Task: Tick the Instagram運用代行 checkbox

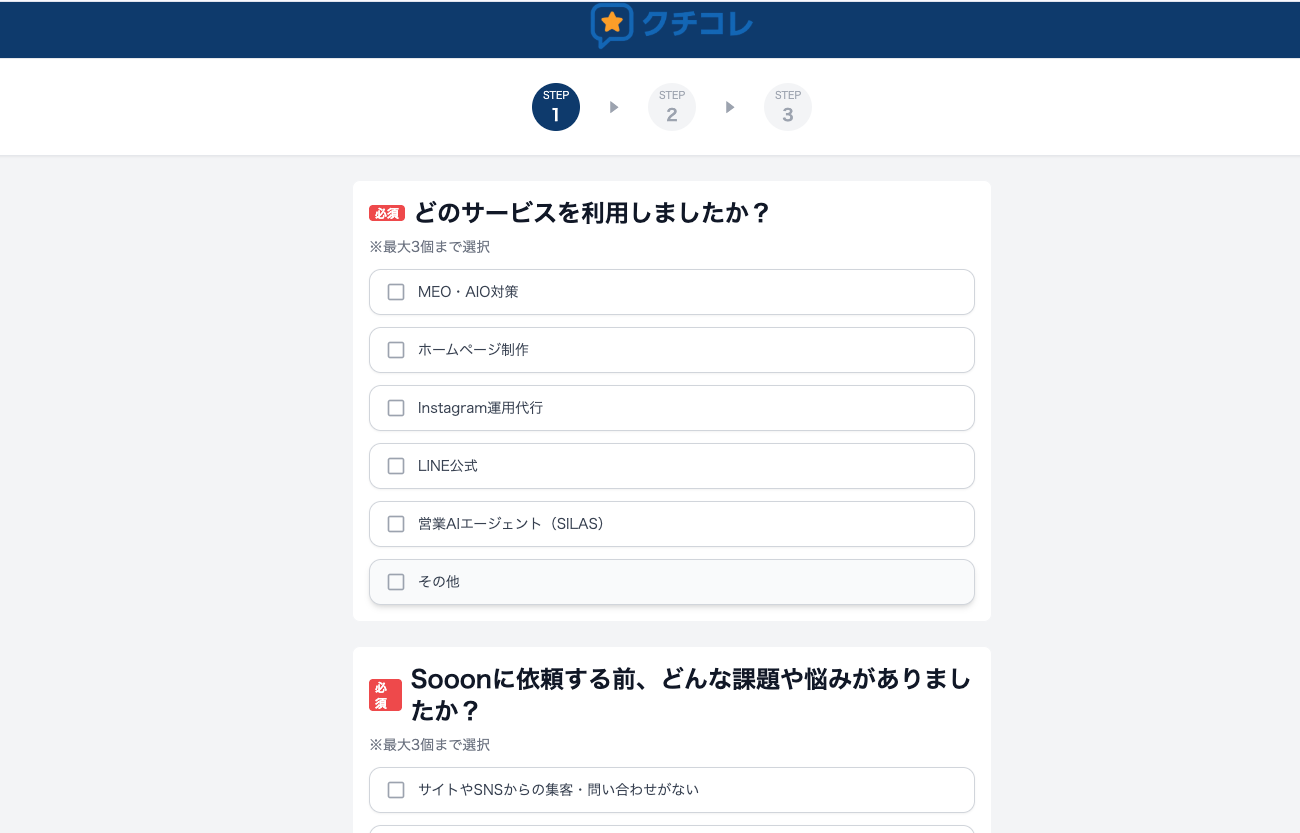Action: (396, 408)
